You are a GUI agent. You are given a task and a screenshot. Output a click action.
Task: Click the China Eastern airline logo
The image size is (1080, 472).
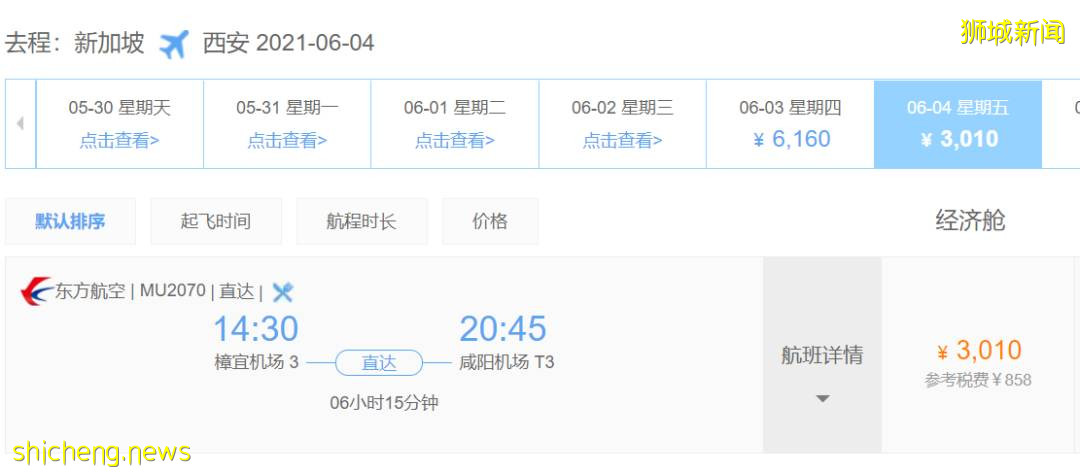point(37,291)
